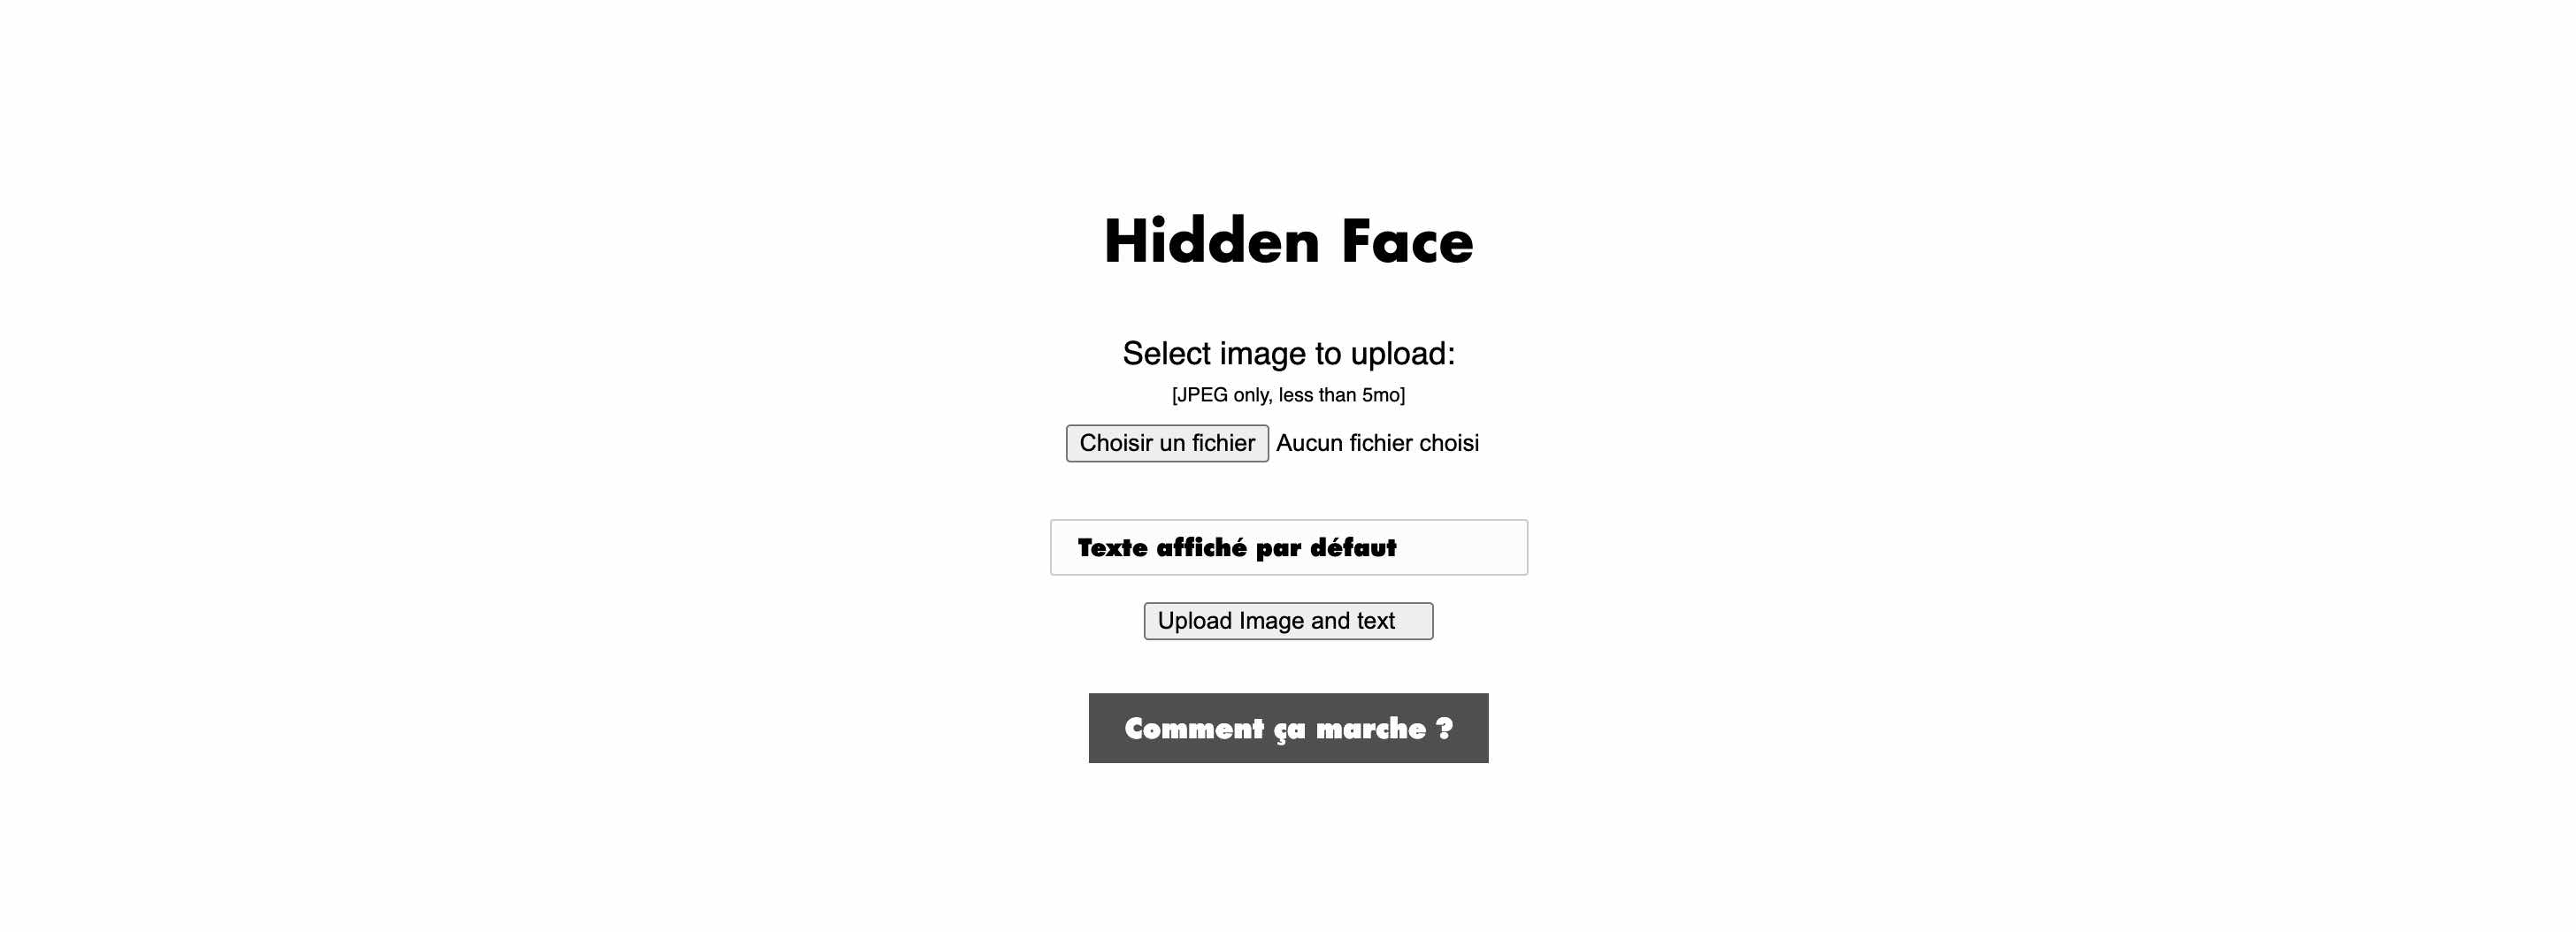Screen dimensions: 2576x932
Task: Show how Hidden Face works
Action: click(x=1288, y=728)
